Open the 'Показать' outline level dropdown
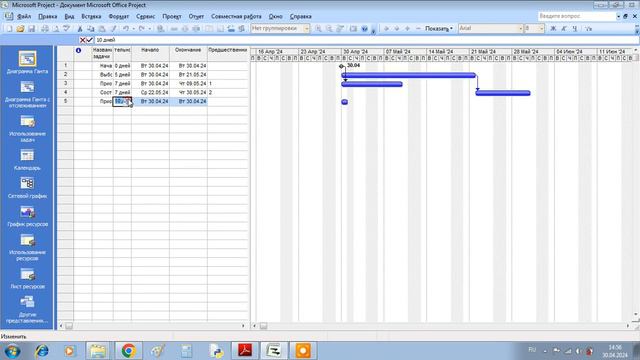The image size is (640, 360). click(439, 29)
